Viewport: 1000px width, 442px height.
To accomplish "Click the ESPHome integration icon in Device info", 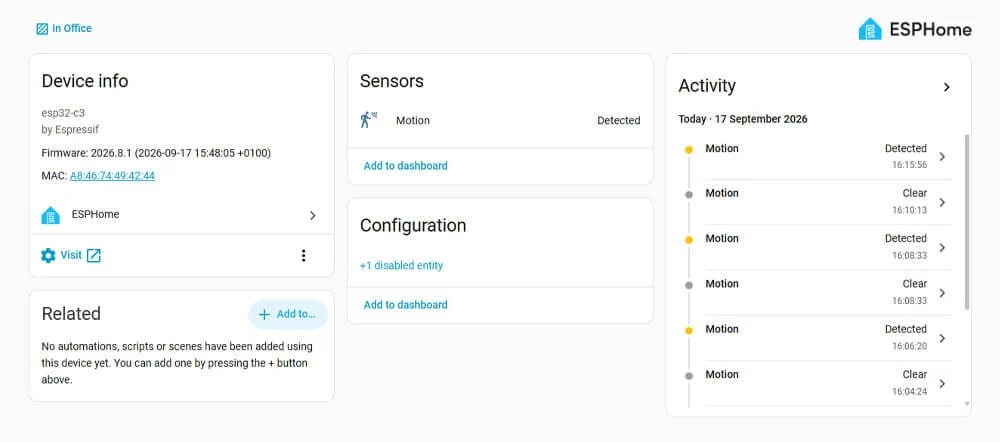I will point(50,215).
